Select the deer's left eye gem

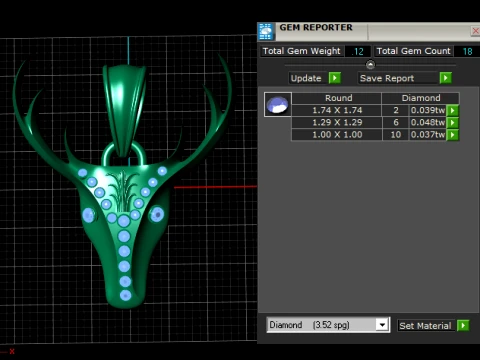89,215
